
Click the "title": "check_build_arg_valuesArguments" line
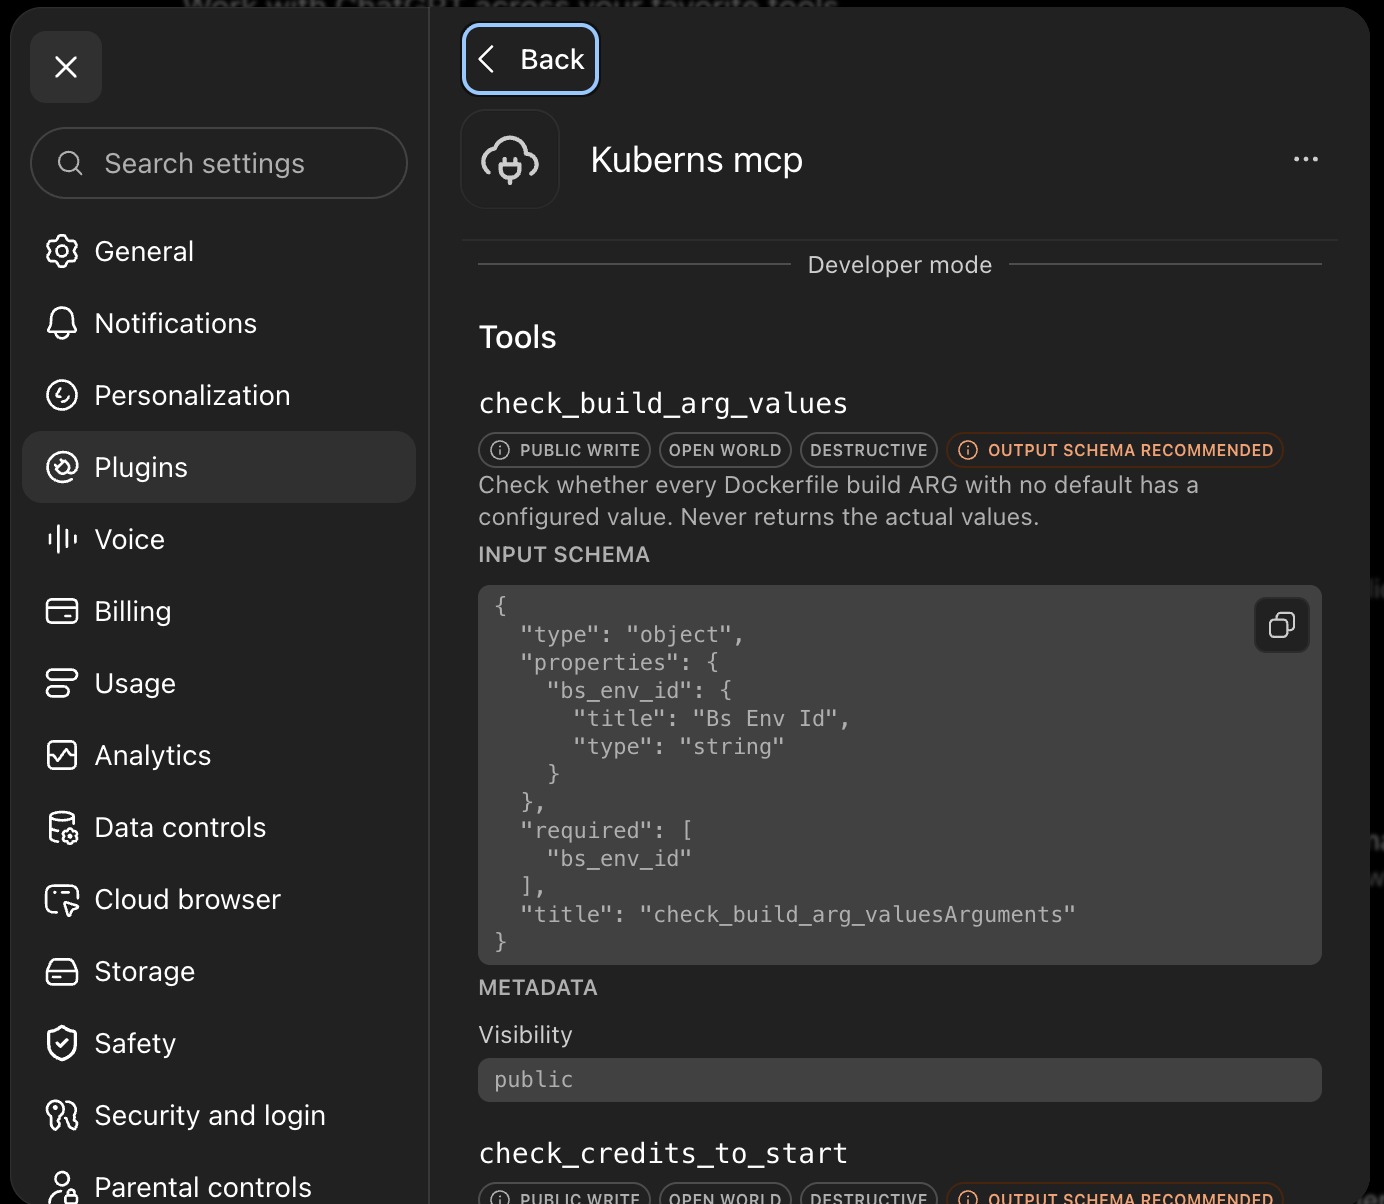[x=798, y=914]
